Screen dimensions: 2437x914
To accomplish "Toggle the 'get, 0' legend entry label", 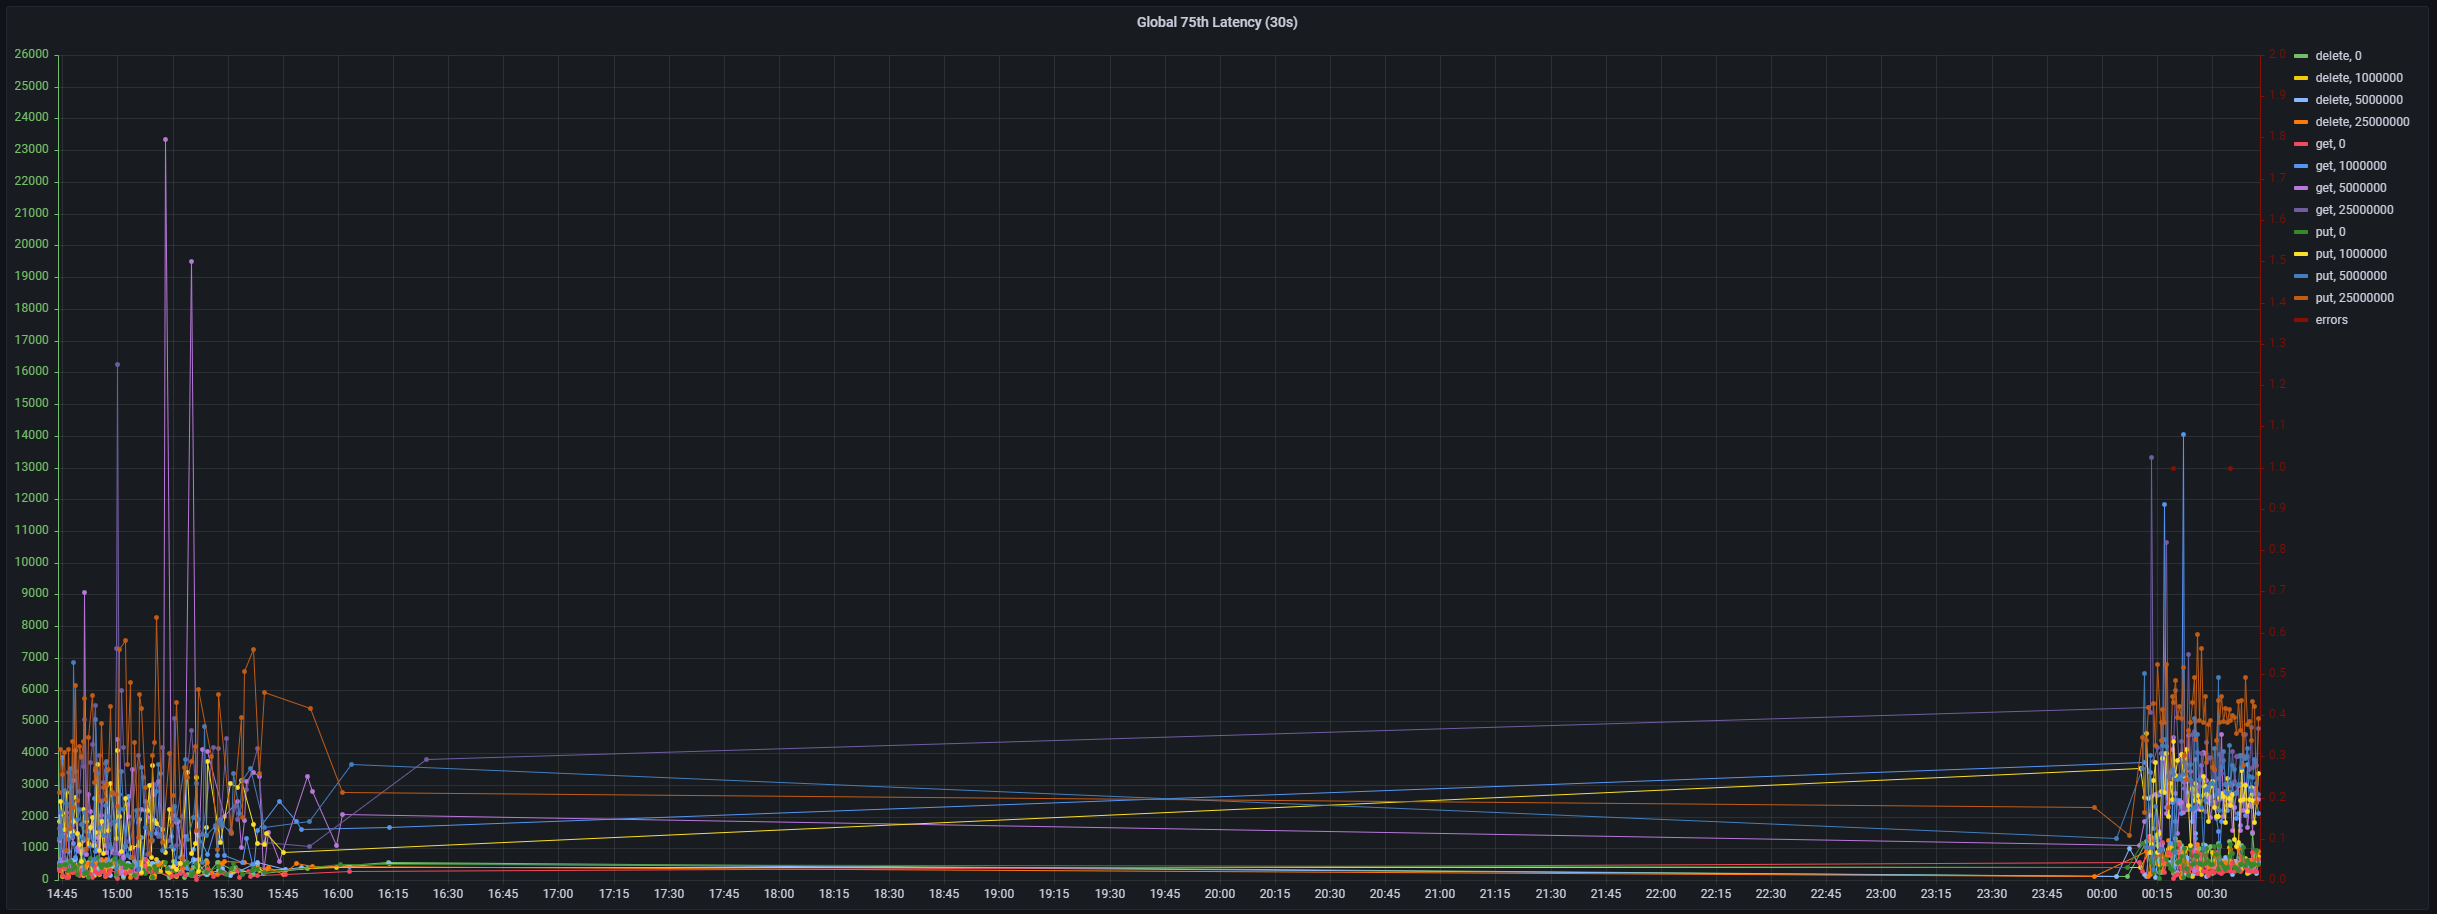I will [2330, 144].
